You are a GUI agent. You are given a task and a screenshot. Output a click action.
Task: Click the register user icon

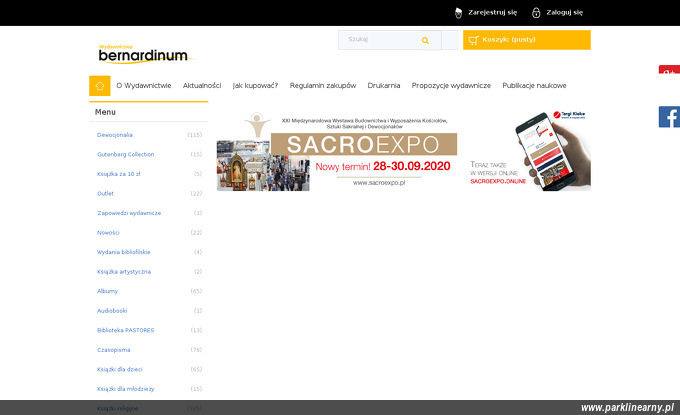pyautogui.click(x=458, y=13)
